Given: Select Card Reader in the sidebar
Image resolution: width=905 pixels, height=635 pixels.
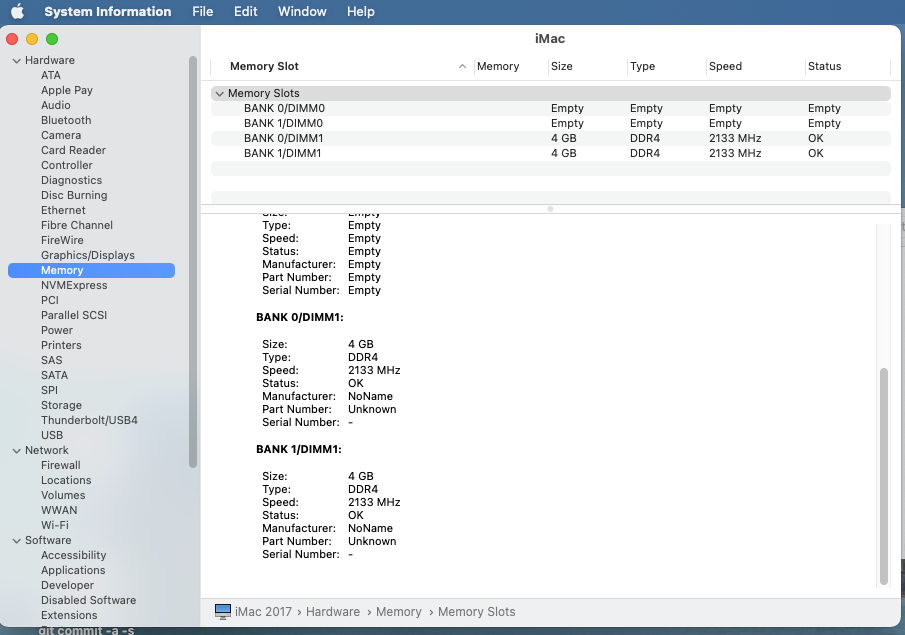Looking at the screenshot, I should [x=73, y=151].
